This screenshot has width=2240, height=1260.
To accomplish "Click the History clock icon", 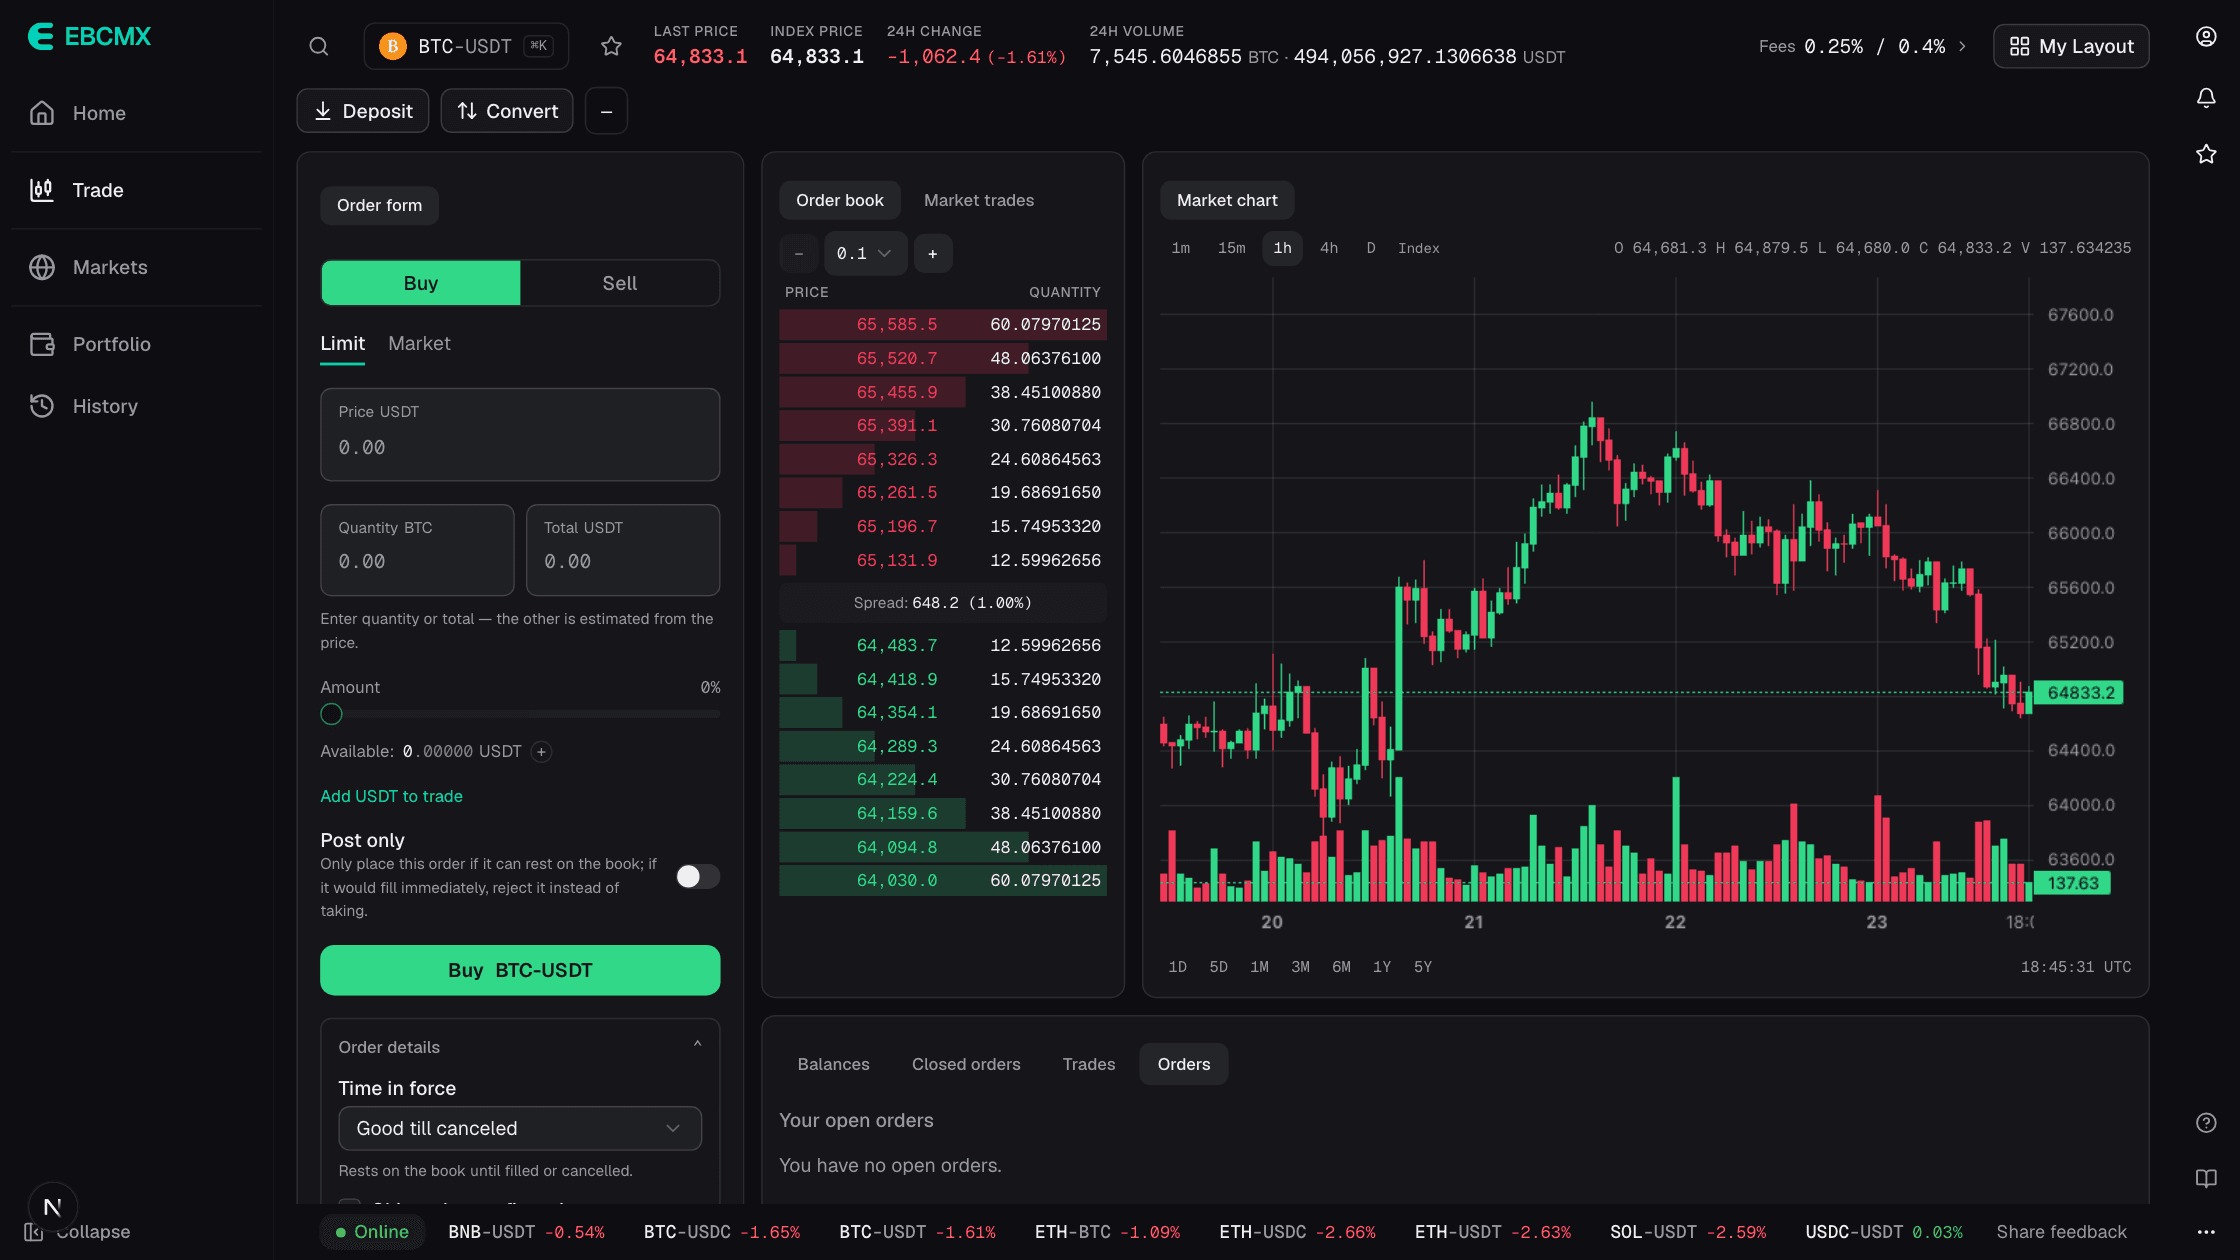I will coord(42,406).
